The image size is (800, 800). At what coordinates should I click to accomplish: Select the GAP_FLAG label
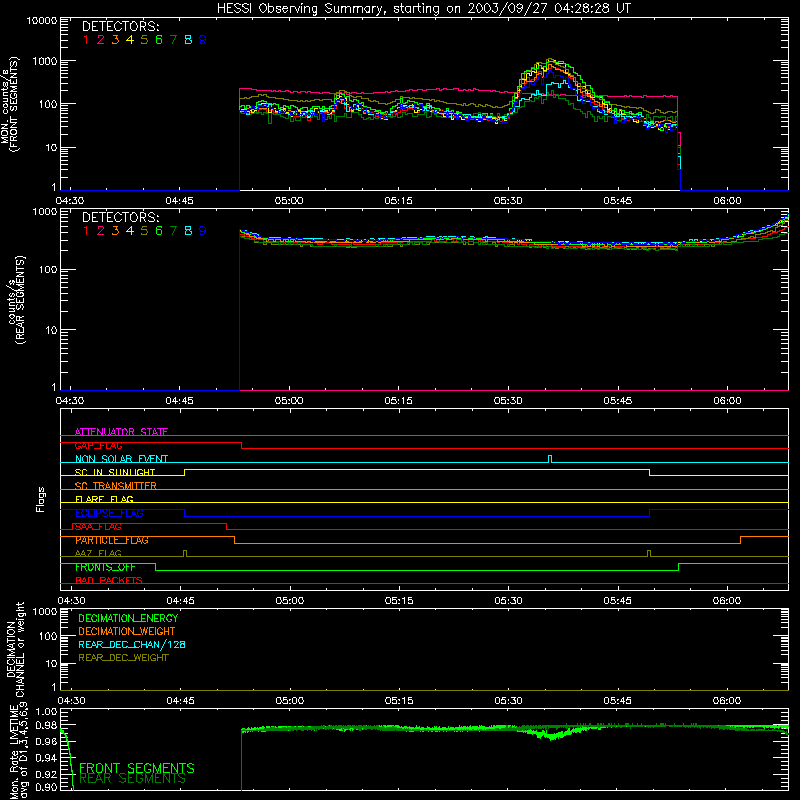[98, 445]
